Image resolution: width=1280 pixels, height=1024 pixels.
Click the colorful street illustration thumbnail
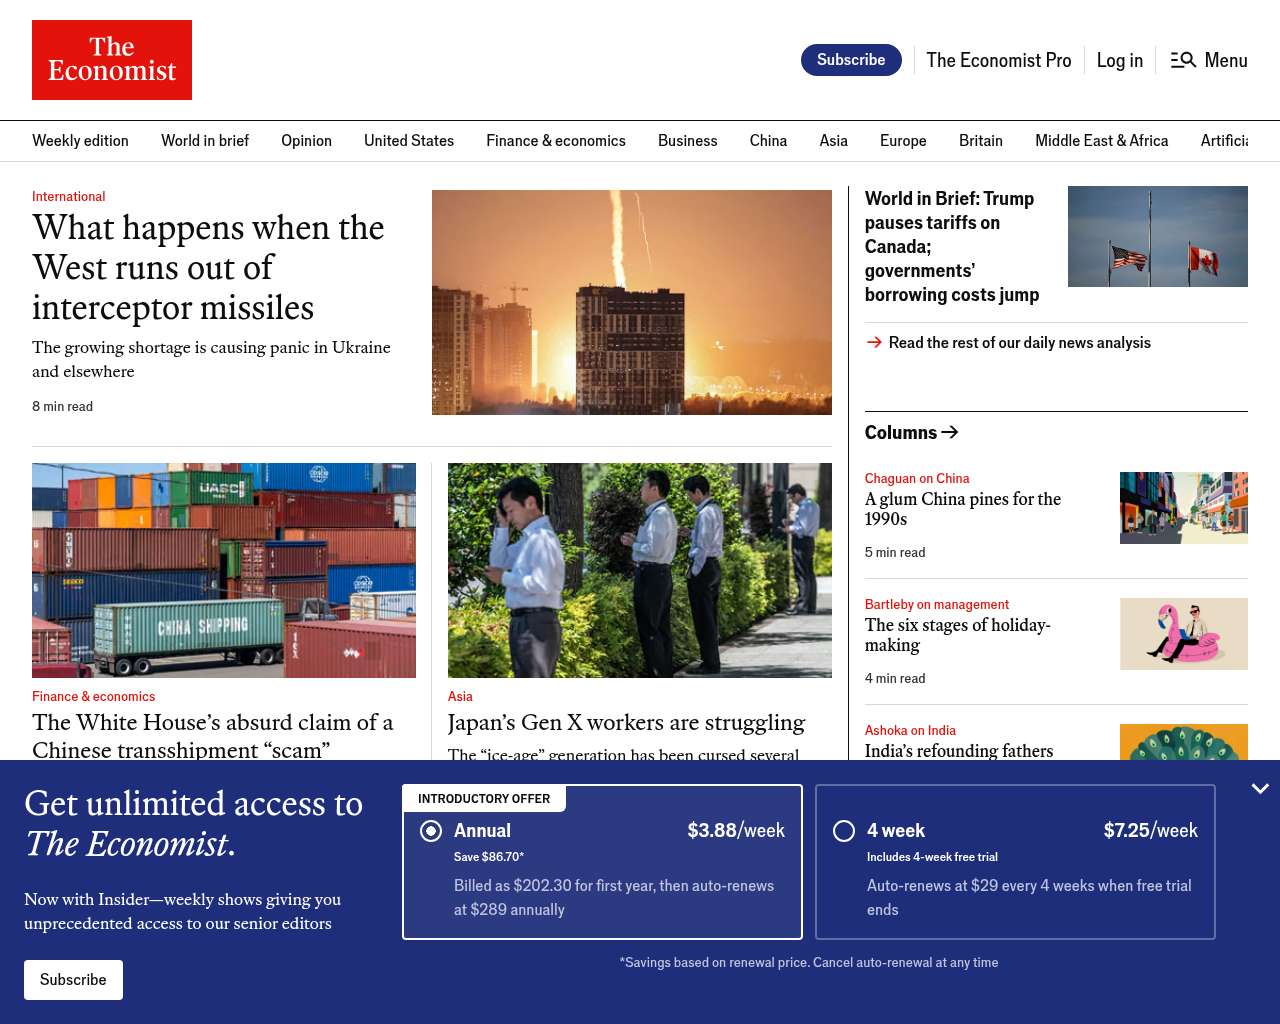[1184, 508]
